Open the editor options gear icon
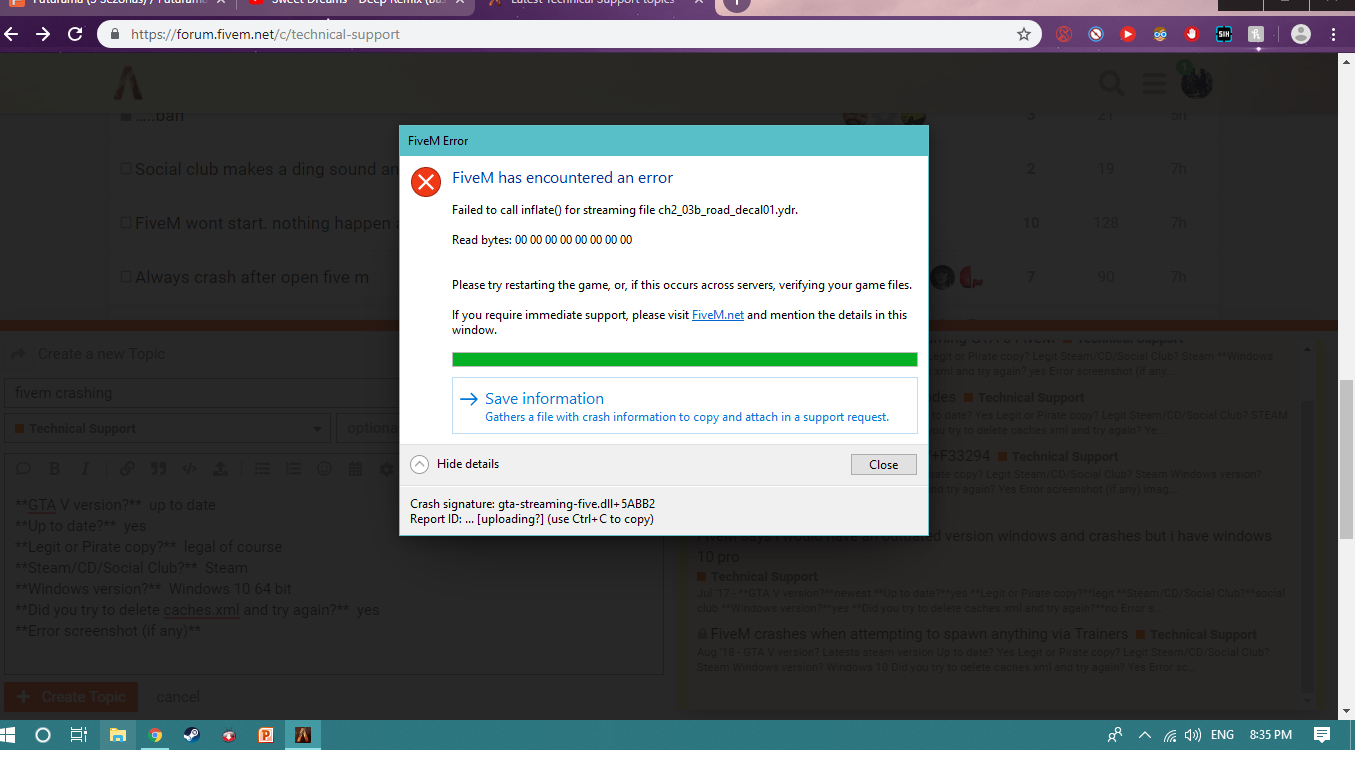Screen dimensions: 1366x768 tap(387, 468)
